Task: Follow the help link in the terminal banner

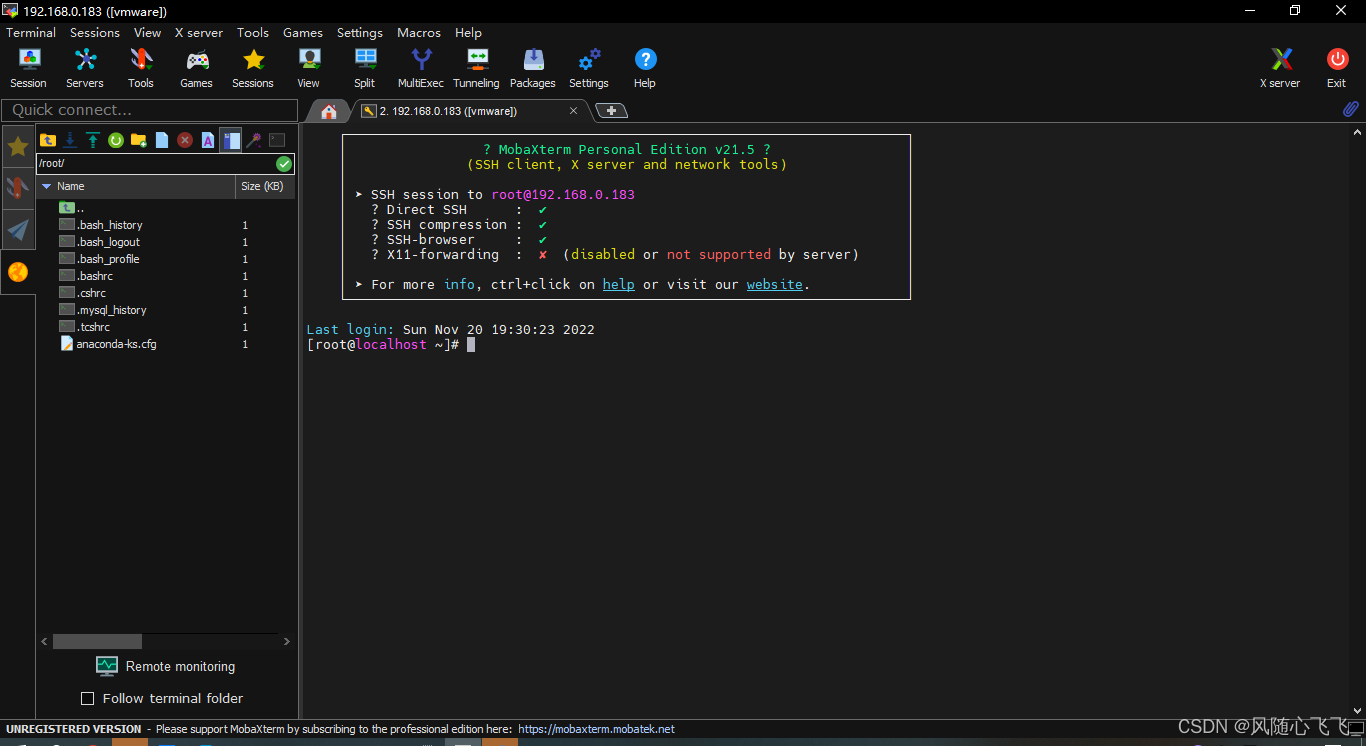Action: pos(618,284)
